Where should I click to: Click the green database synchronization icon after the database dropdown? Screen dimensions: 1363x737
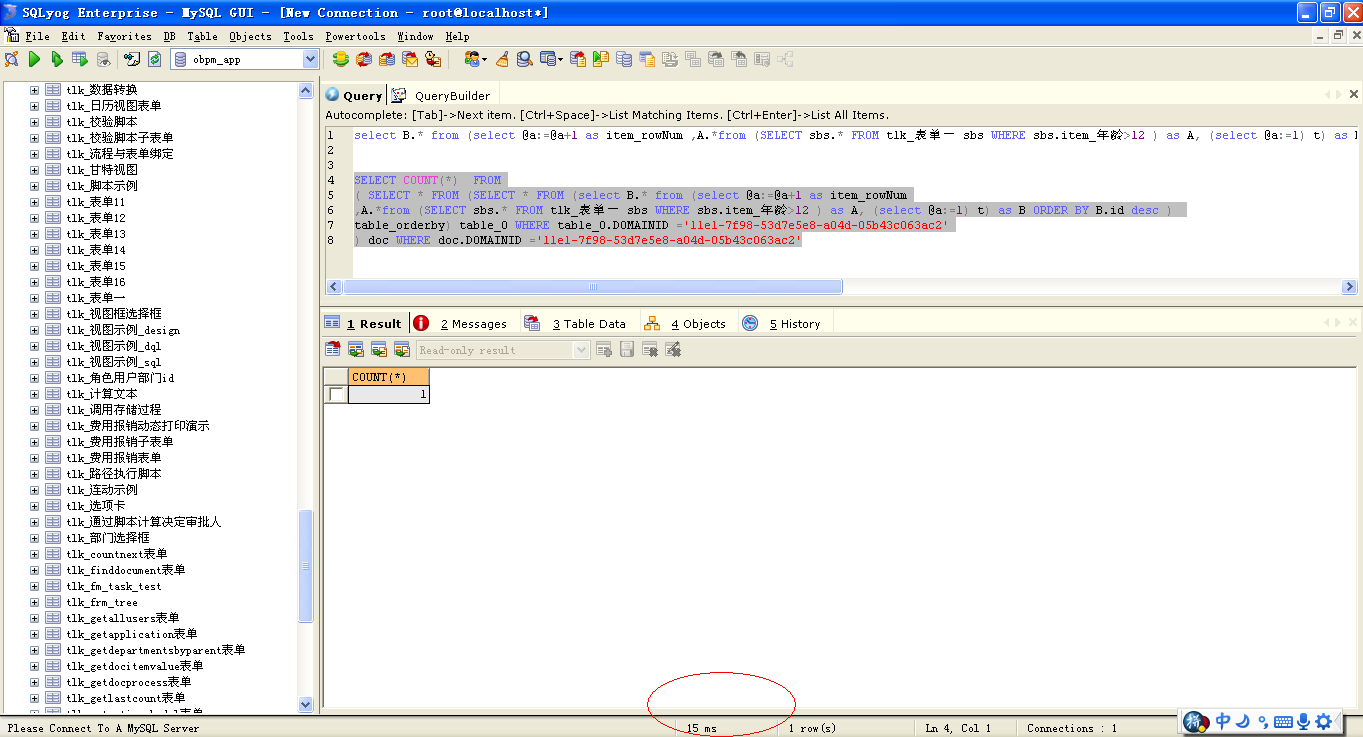coord(340,59)
